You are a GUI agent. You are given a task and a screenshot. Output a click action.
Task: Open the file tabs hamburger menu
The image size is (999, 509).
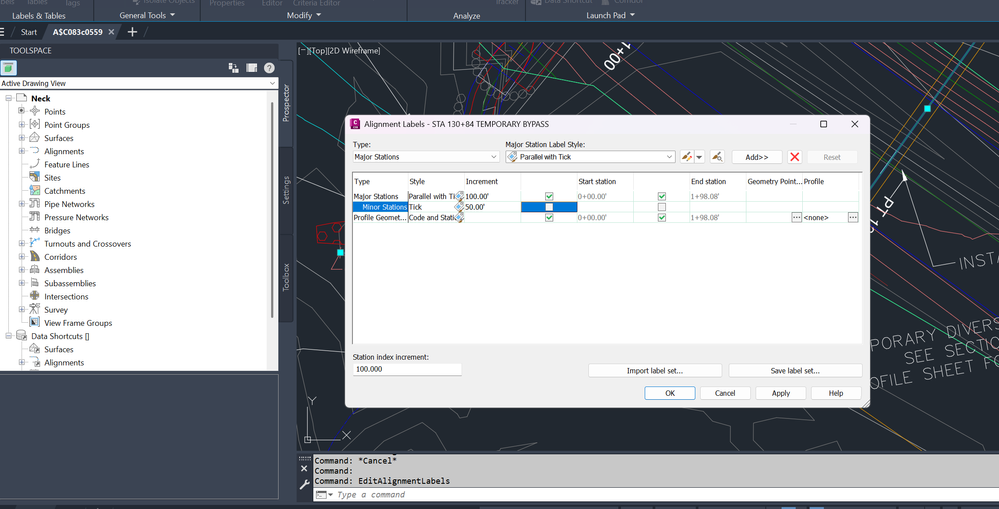click(3, 32)
